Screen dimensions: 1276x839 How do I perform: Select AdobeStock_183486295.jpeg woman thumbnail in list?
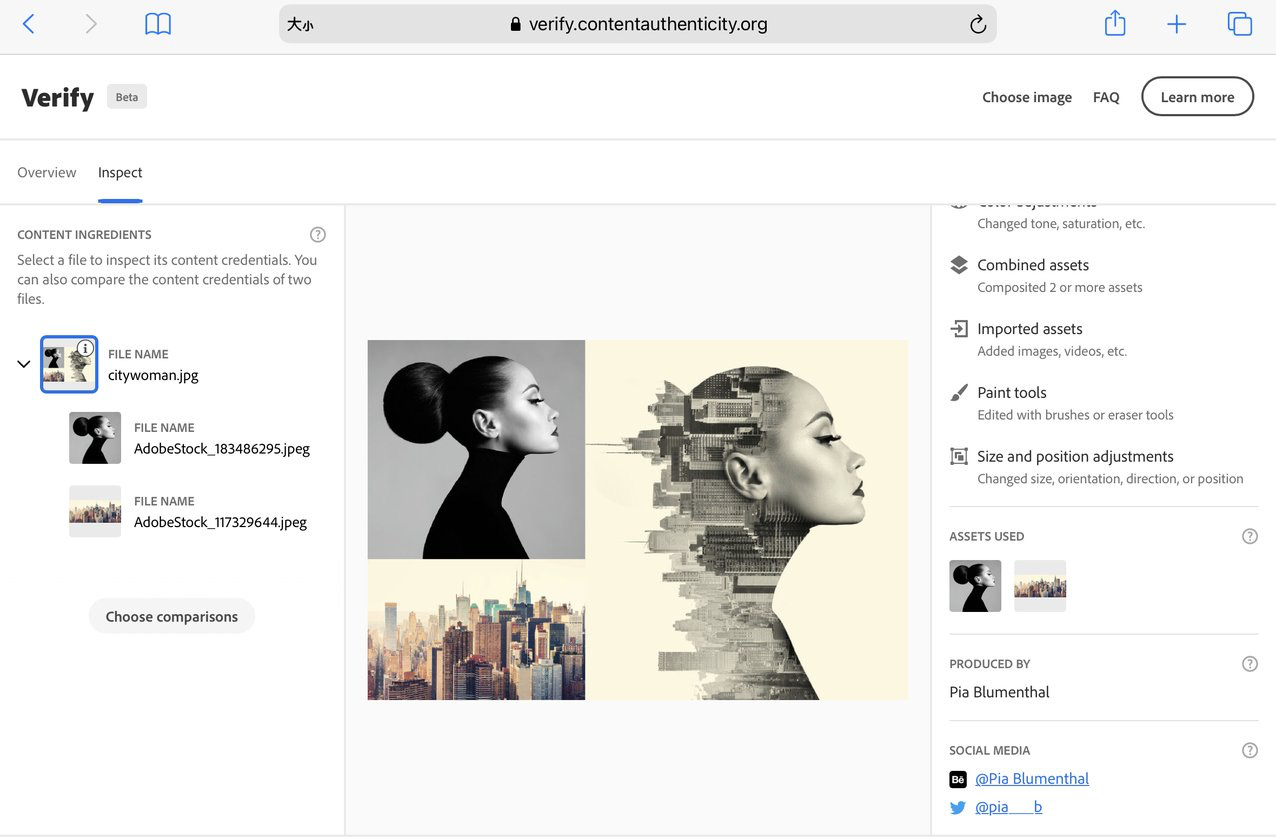95,438
